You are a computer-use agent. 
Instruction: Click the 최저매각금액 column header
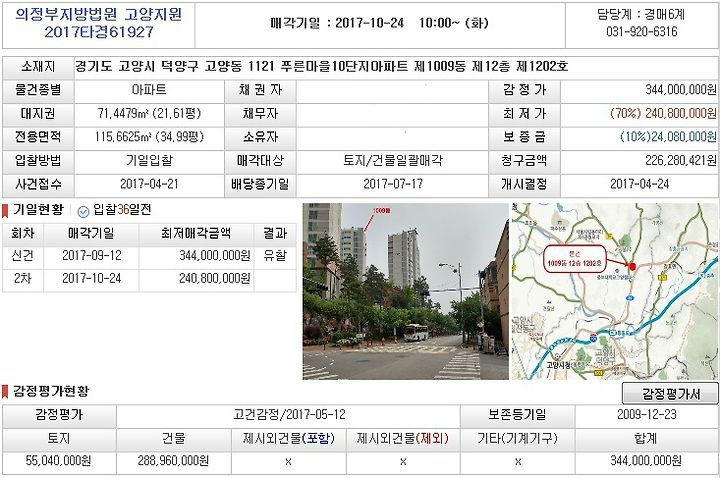tap(196, 233)
